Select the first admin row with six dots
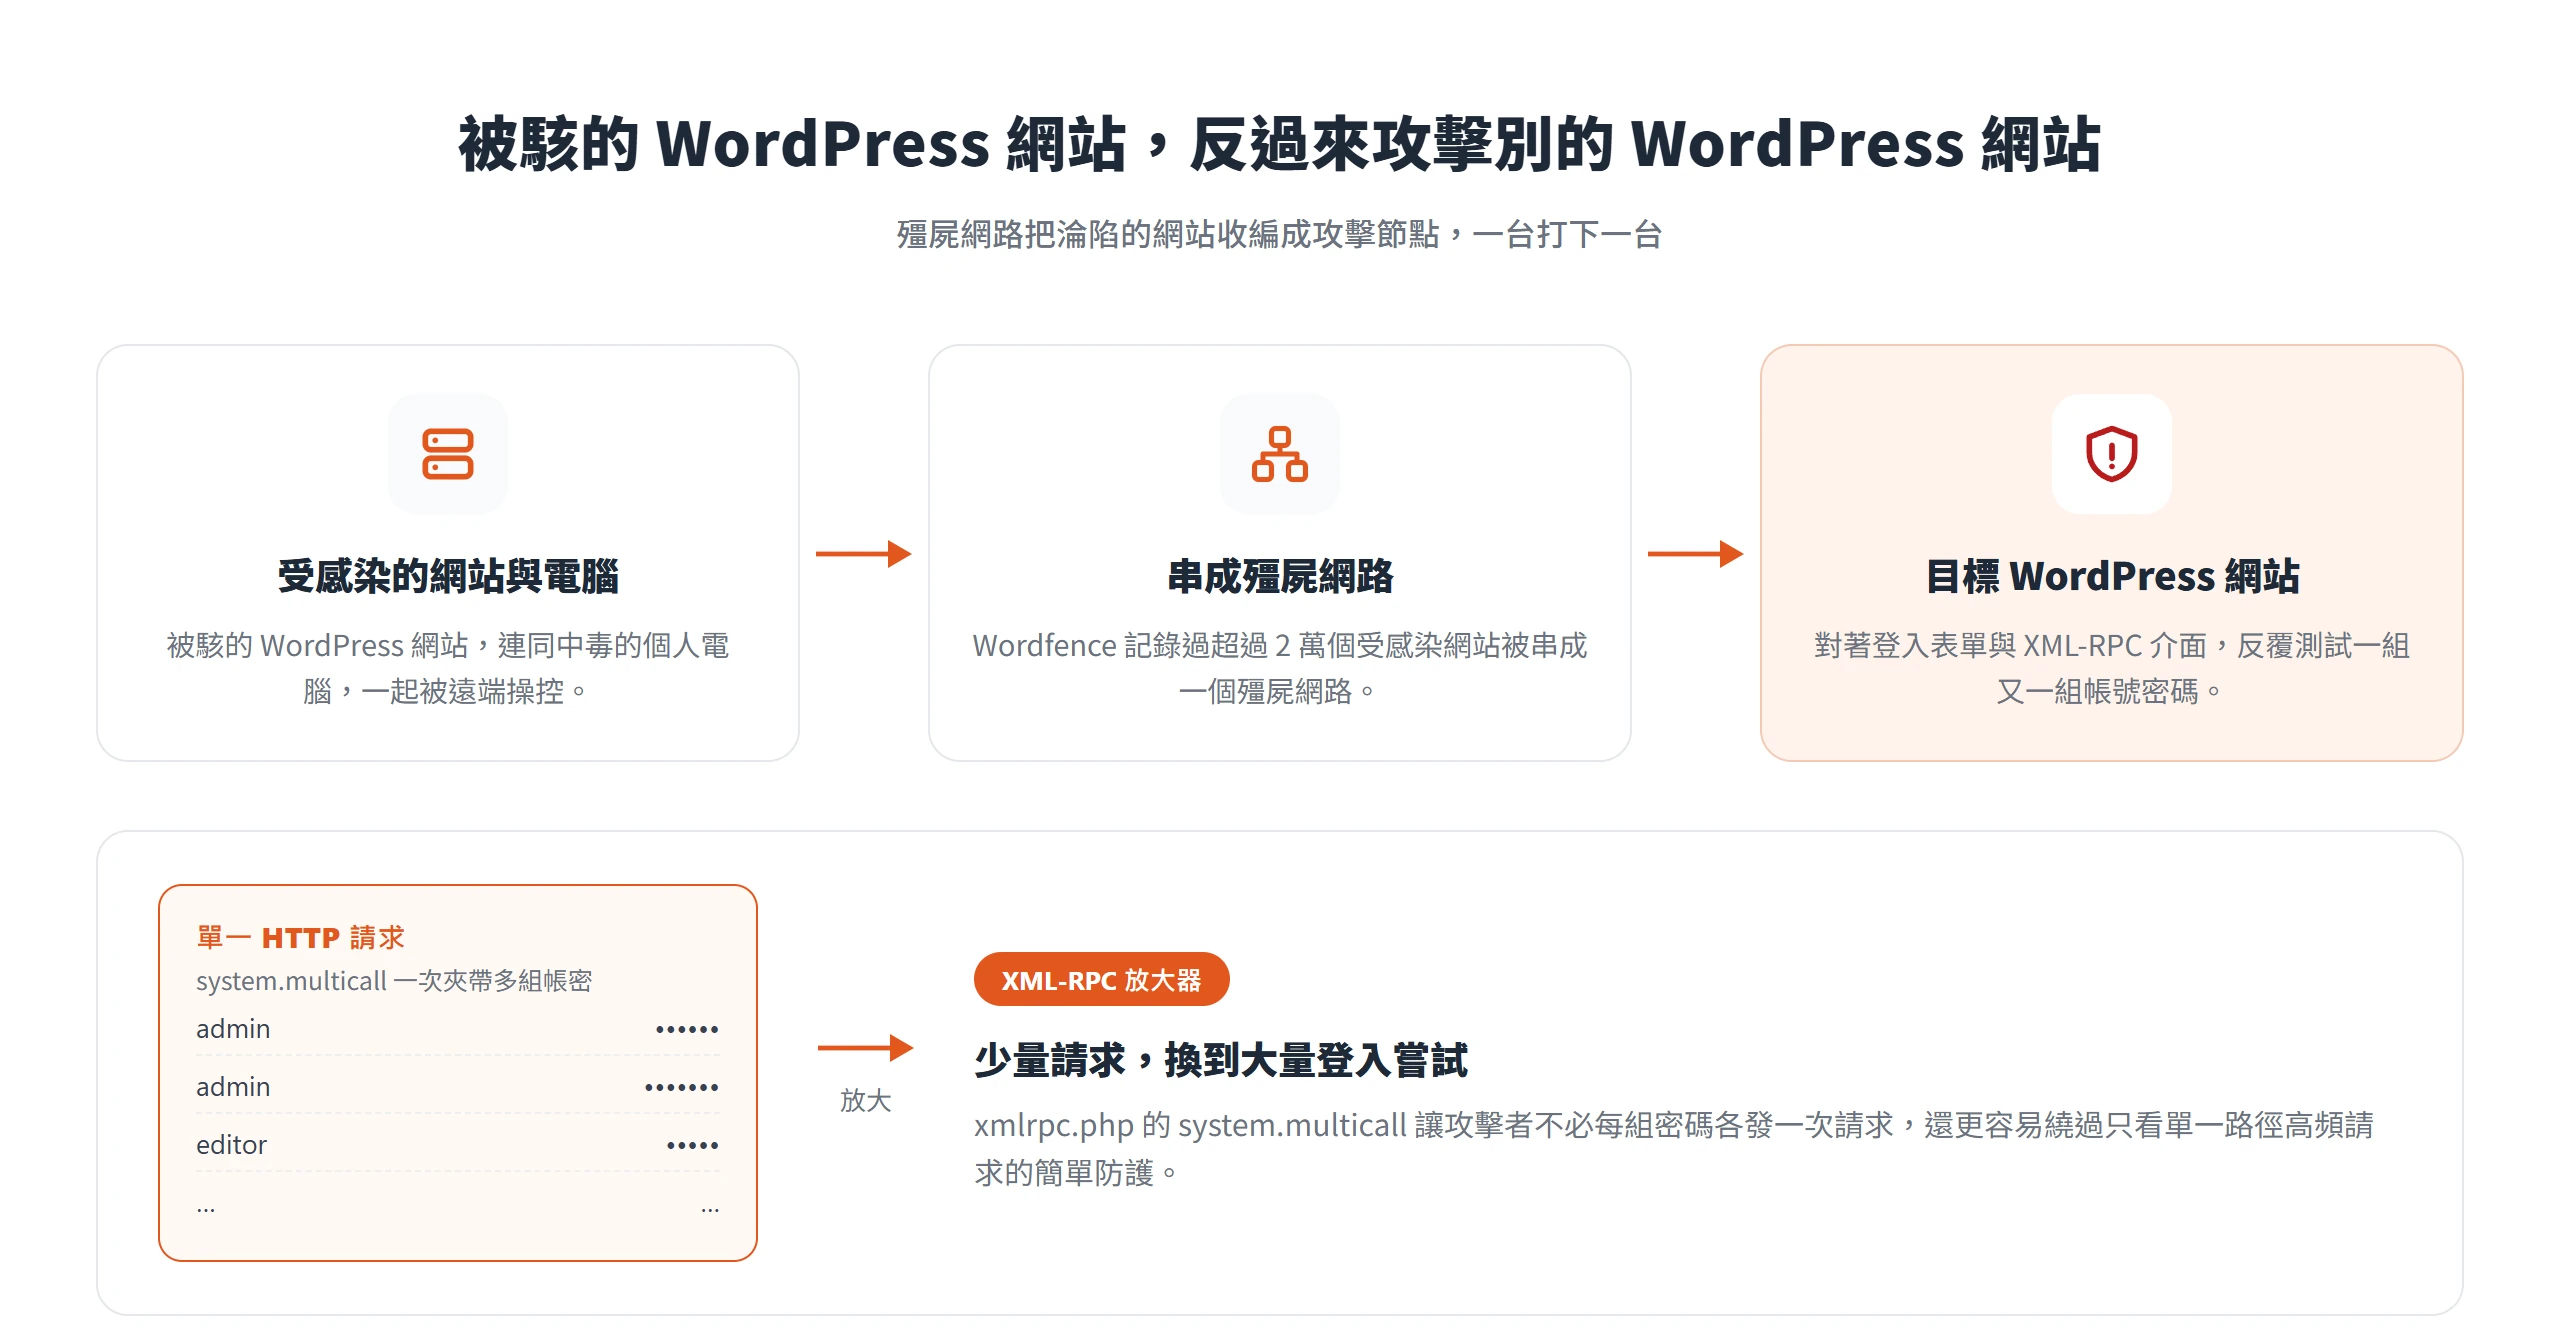Image resolution: width=2560 pixels, height=1340 pixels. point(457,1029)
